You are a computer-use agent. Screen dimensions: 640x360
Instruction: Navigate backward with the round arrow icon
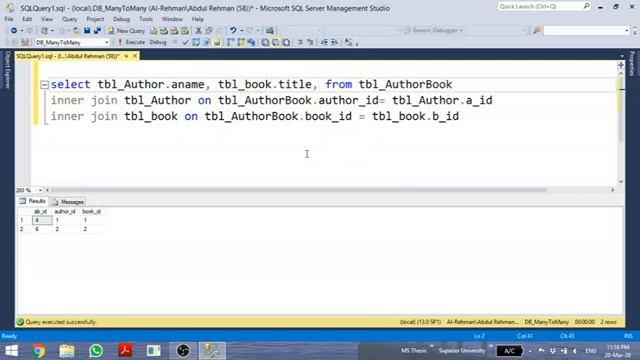(x=14, y=31)
